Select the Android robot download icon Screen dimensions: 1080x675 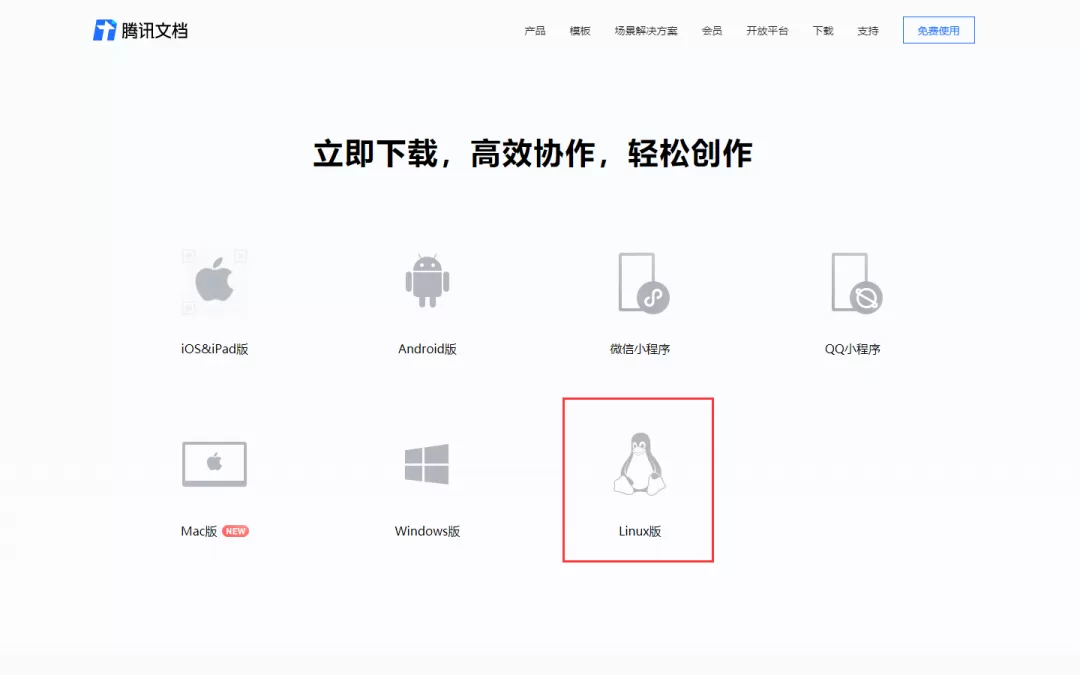(427, 281)
